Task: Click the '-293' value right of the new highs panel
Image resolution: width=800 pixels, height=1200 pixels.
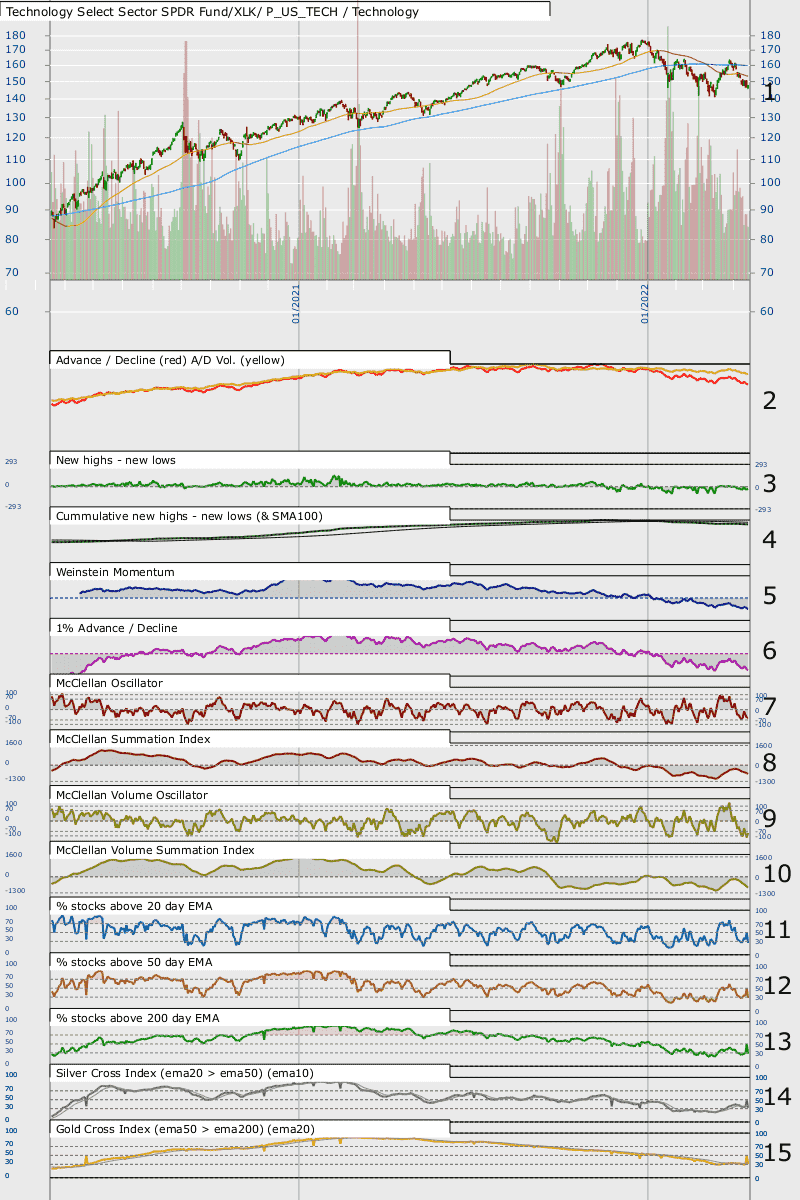Action: (761, 509)
